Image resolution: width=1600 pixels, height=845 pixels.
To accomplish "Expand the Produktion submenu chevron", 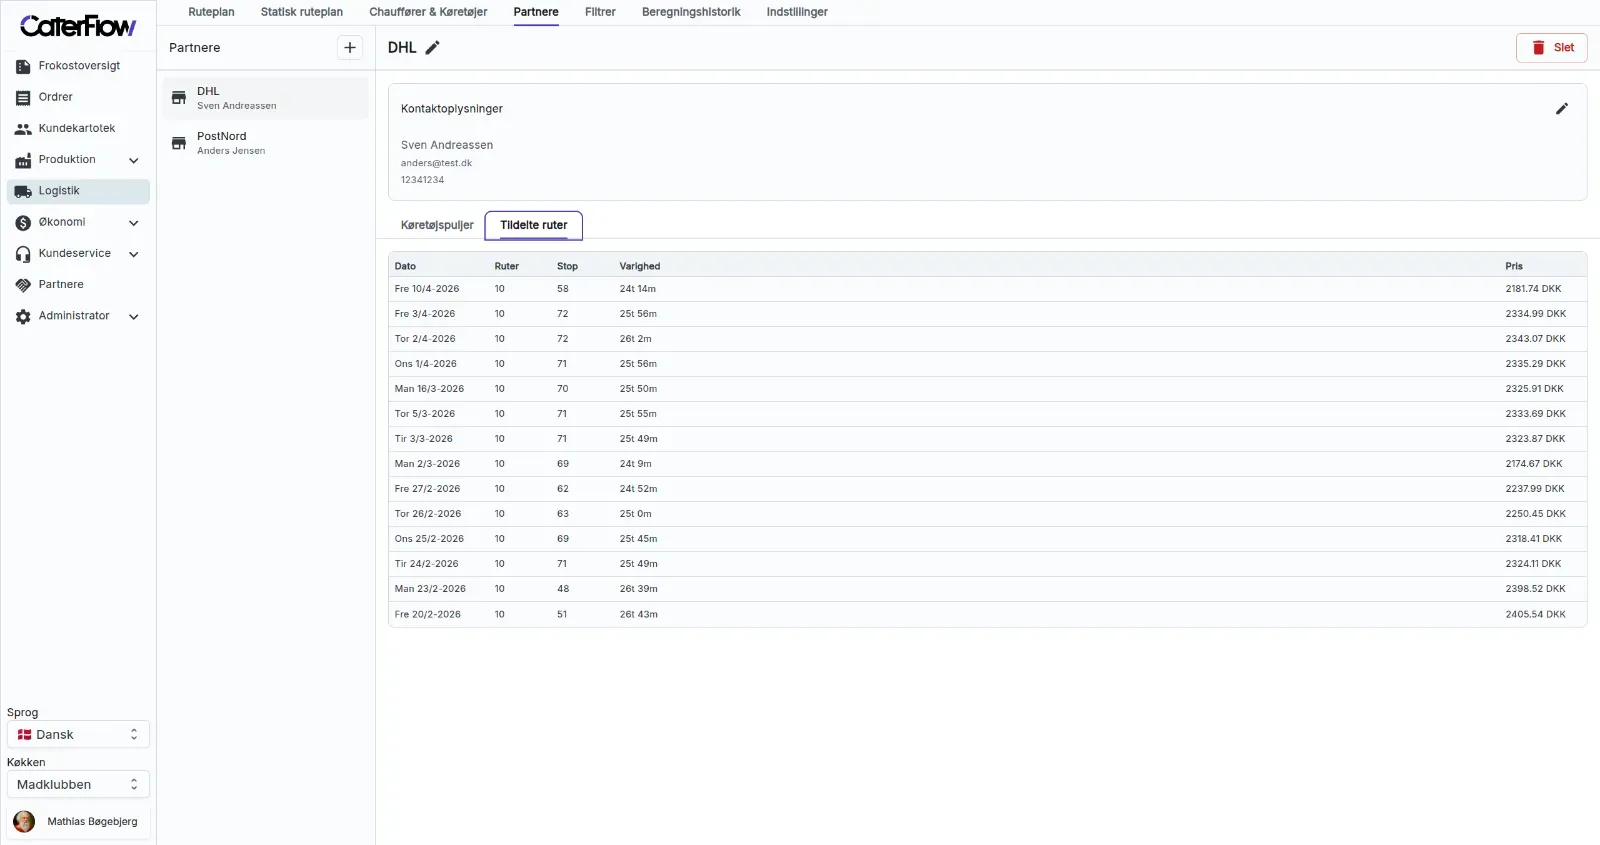I will pos(134,161).
